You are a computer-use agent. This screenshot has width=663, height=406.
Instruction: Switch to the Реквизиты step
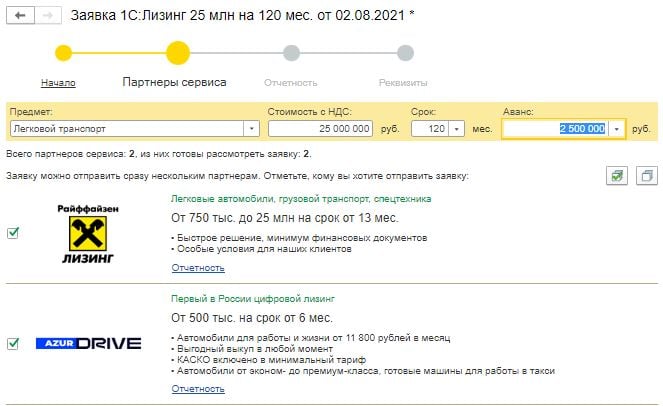(x=403, y=83)
